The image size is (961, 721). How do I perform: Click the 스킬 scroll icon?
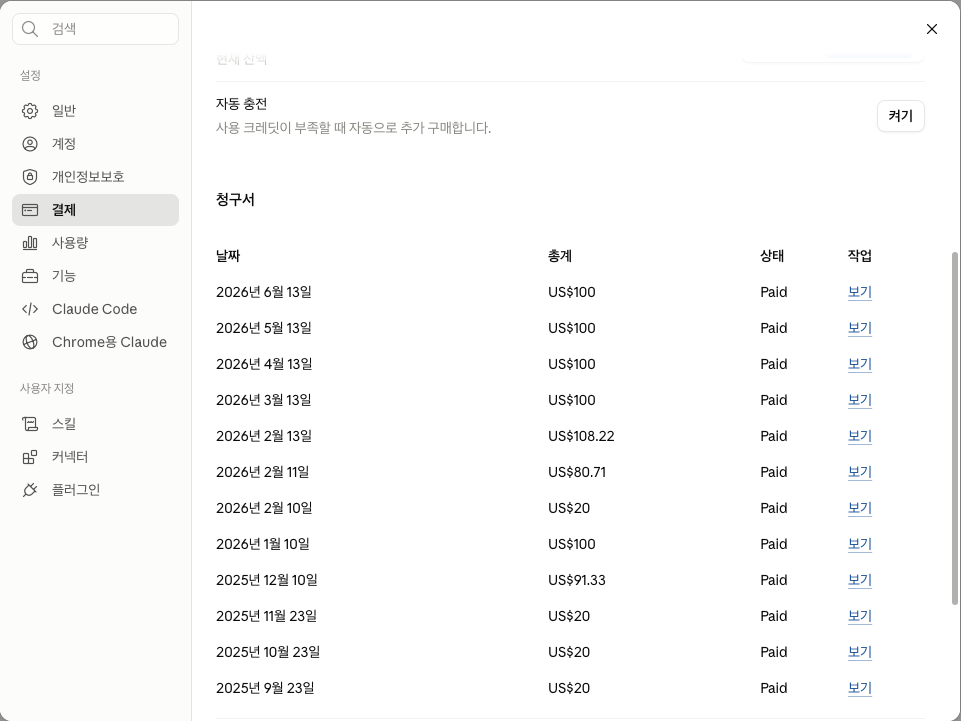(x=29, y=424)
